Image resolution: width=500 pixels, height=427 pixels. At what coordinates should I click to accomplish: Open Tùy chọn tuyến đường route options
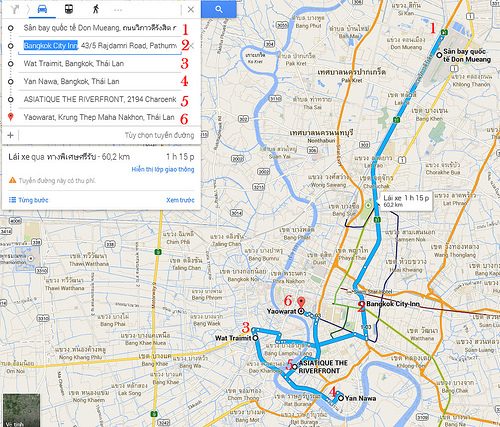pyautogui.click(x=159, y=135)
